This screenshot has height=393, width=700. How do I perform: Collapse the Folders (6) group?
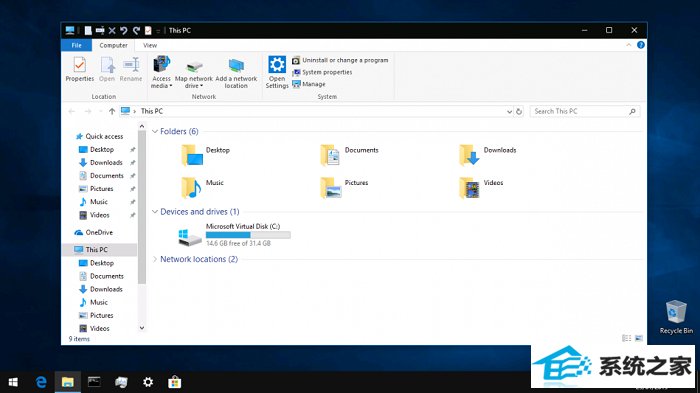pyautogui.click(x=155, y=131)
